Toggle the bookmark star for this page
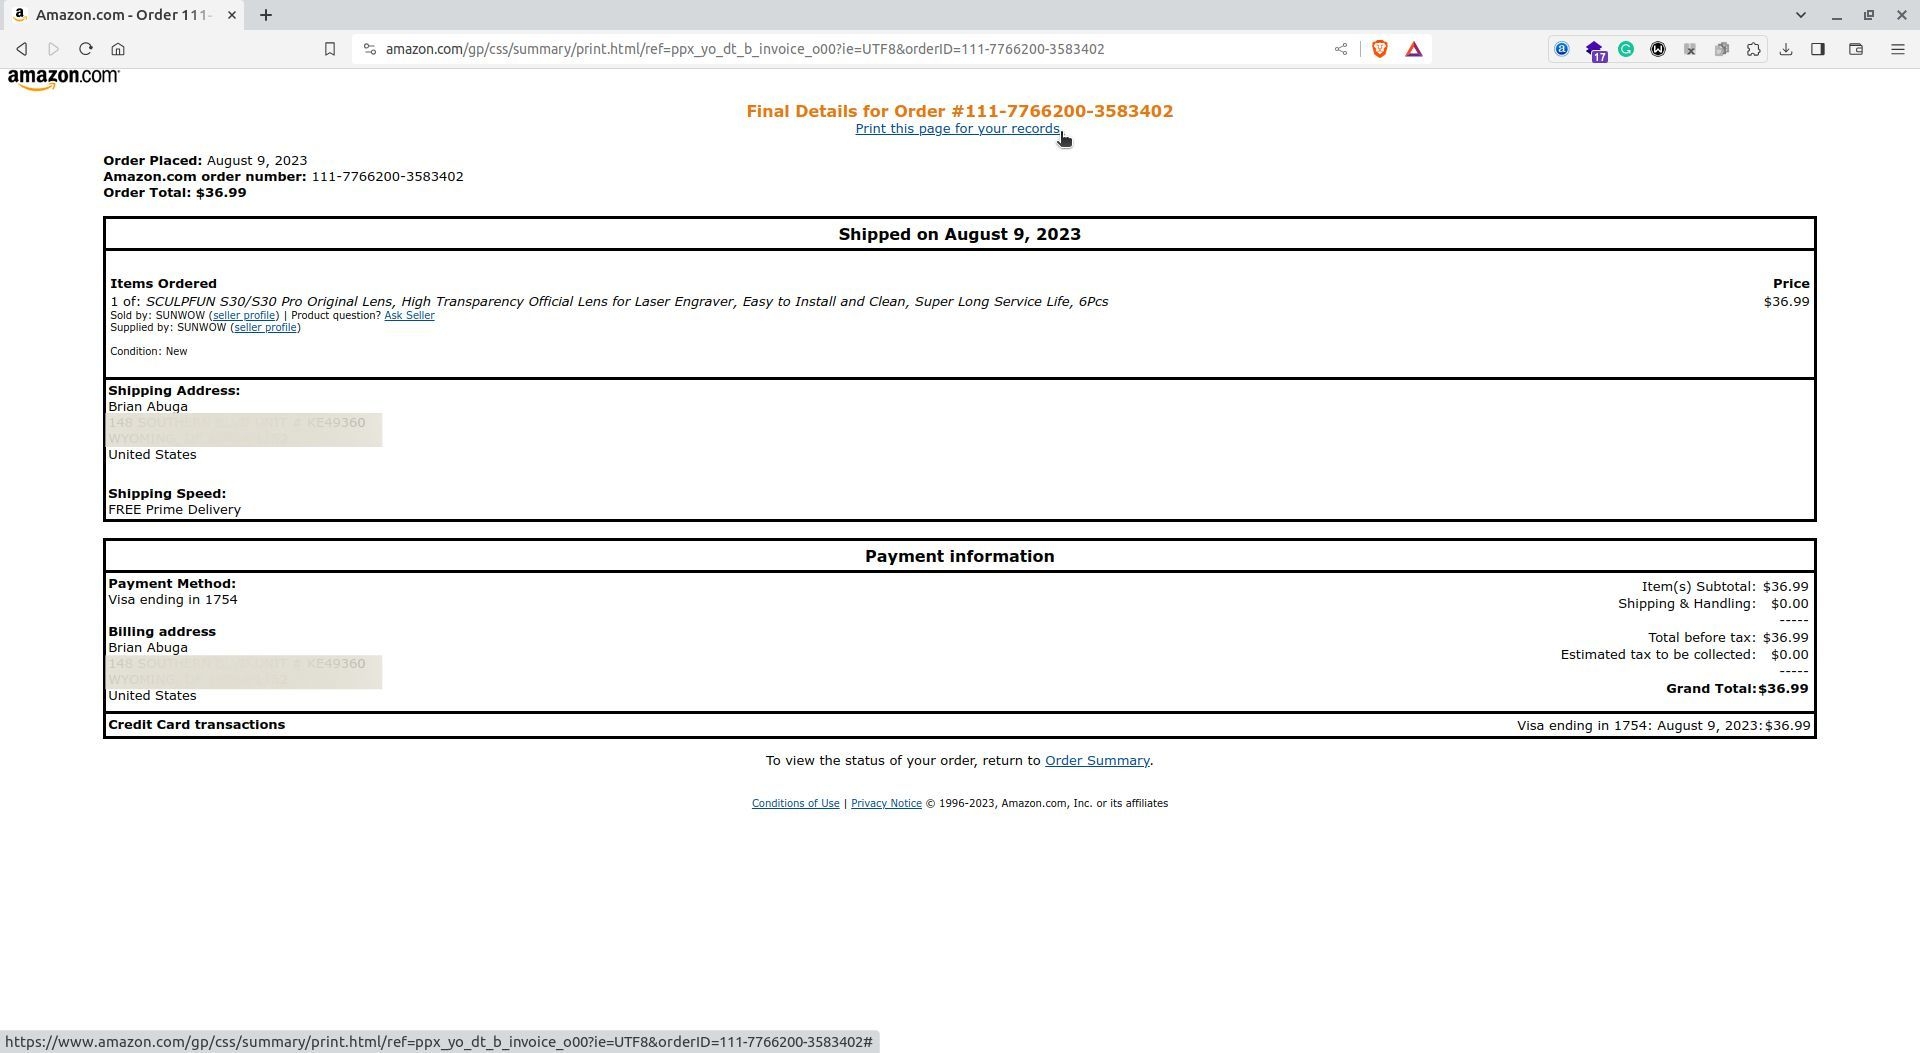The width and height of the screenshot is (1920, 1053). pyautogui.click(x=330, y=48)
